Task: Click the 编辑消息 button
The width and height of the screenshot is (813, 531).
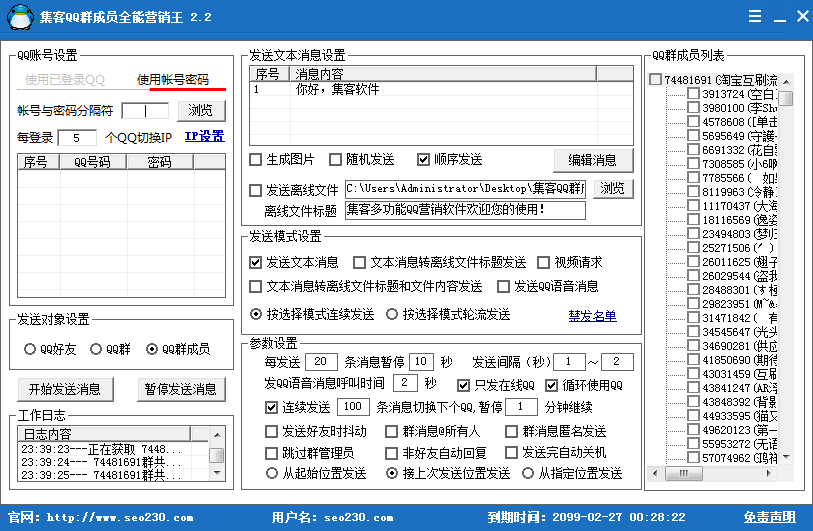Action: [593, 160]
